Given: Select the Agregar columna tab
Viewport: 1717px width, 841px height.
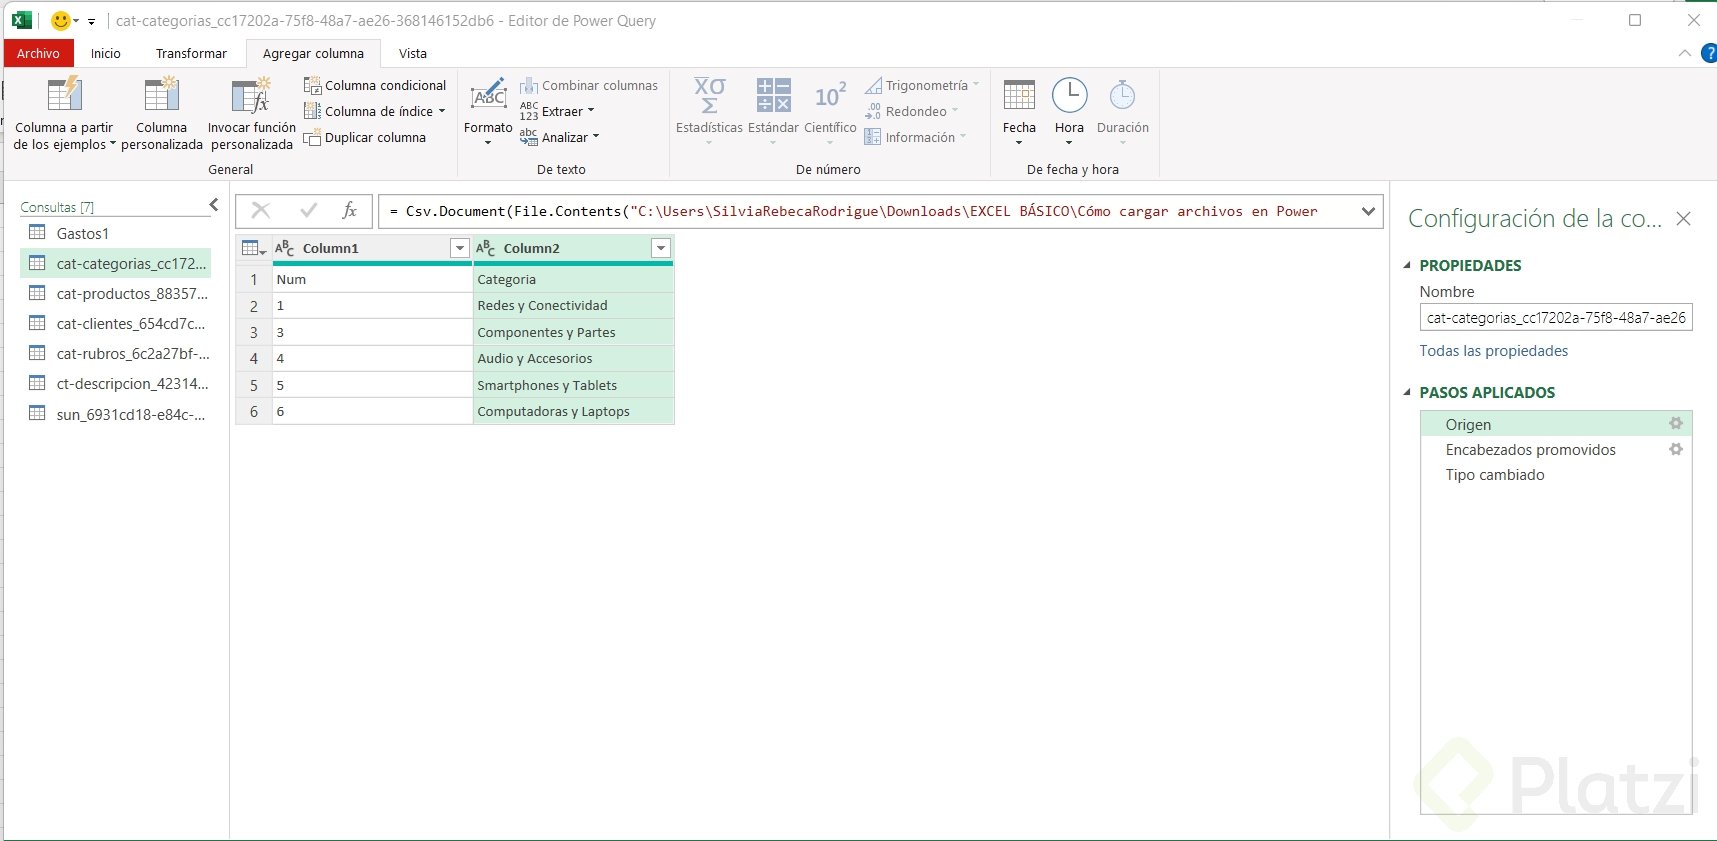Looking at the screenshot, I should [x=313, y=53].
